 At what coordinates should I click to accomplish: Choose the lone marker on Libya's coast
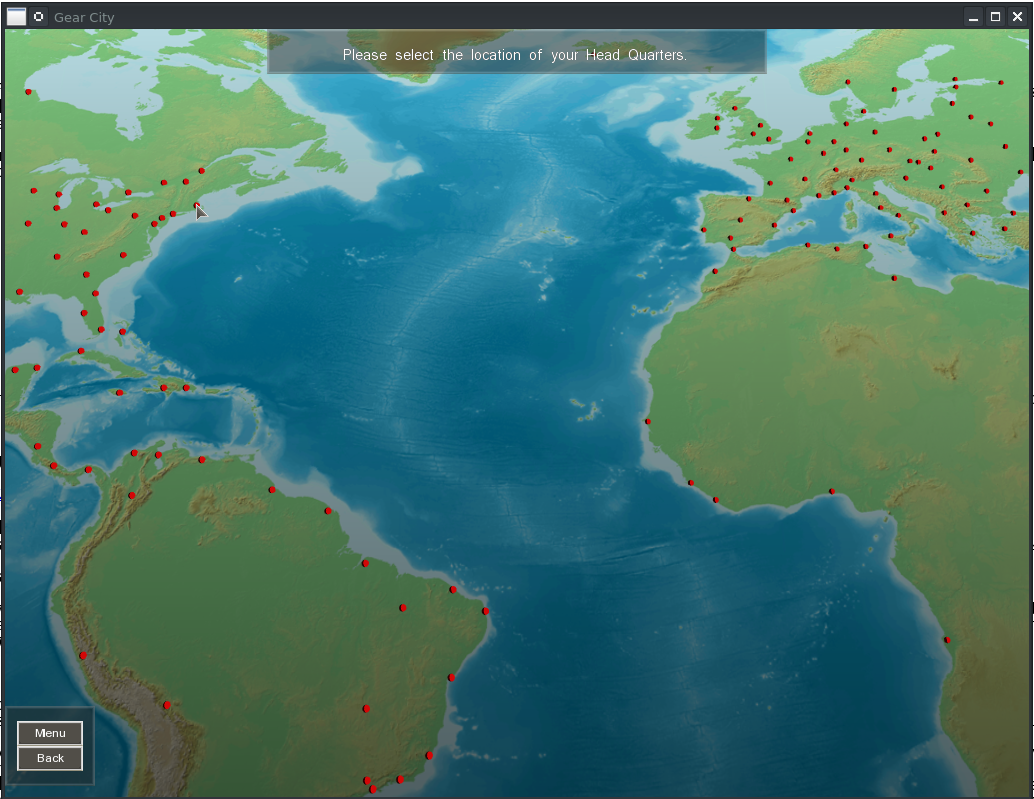pyautogui.click(x=894, y=278)
